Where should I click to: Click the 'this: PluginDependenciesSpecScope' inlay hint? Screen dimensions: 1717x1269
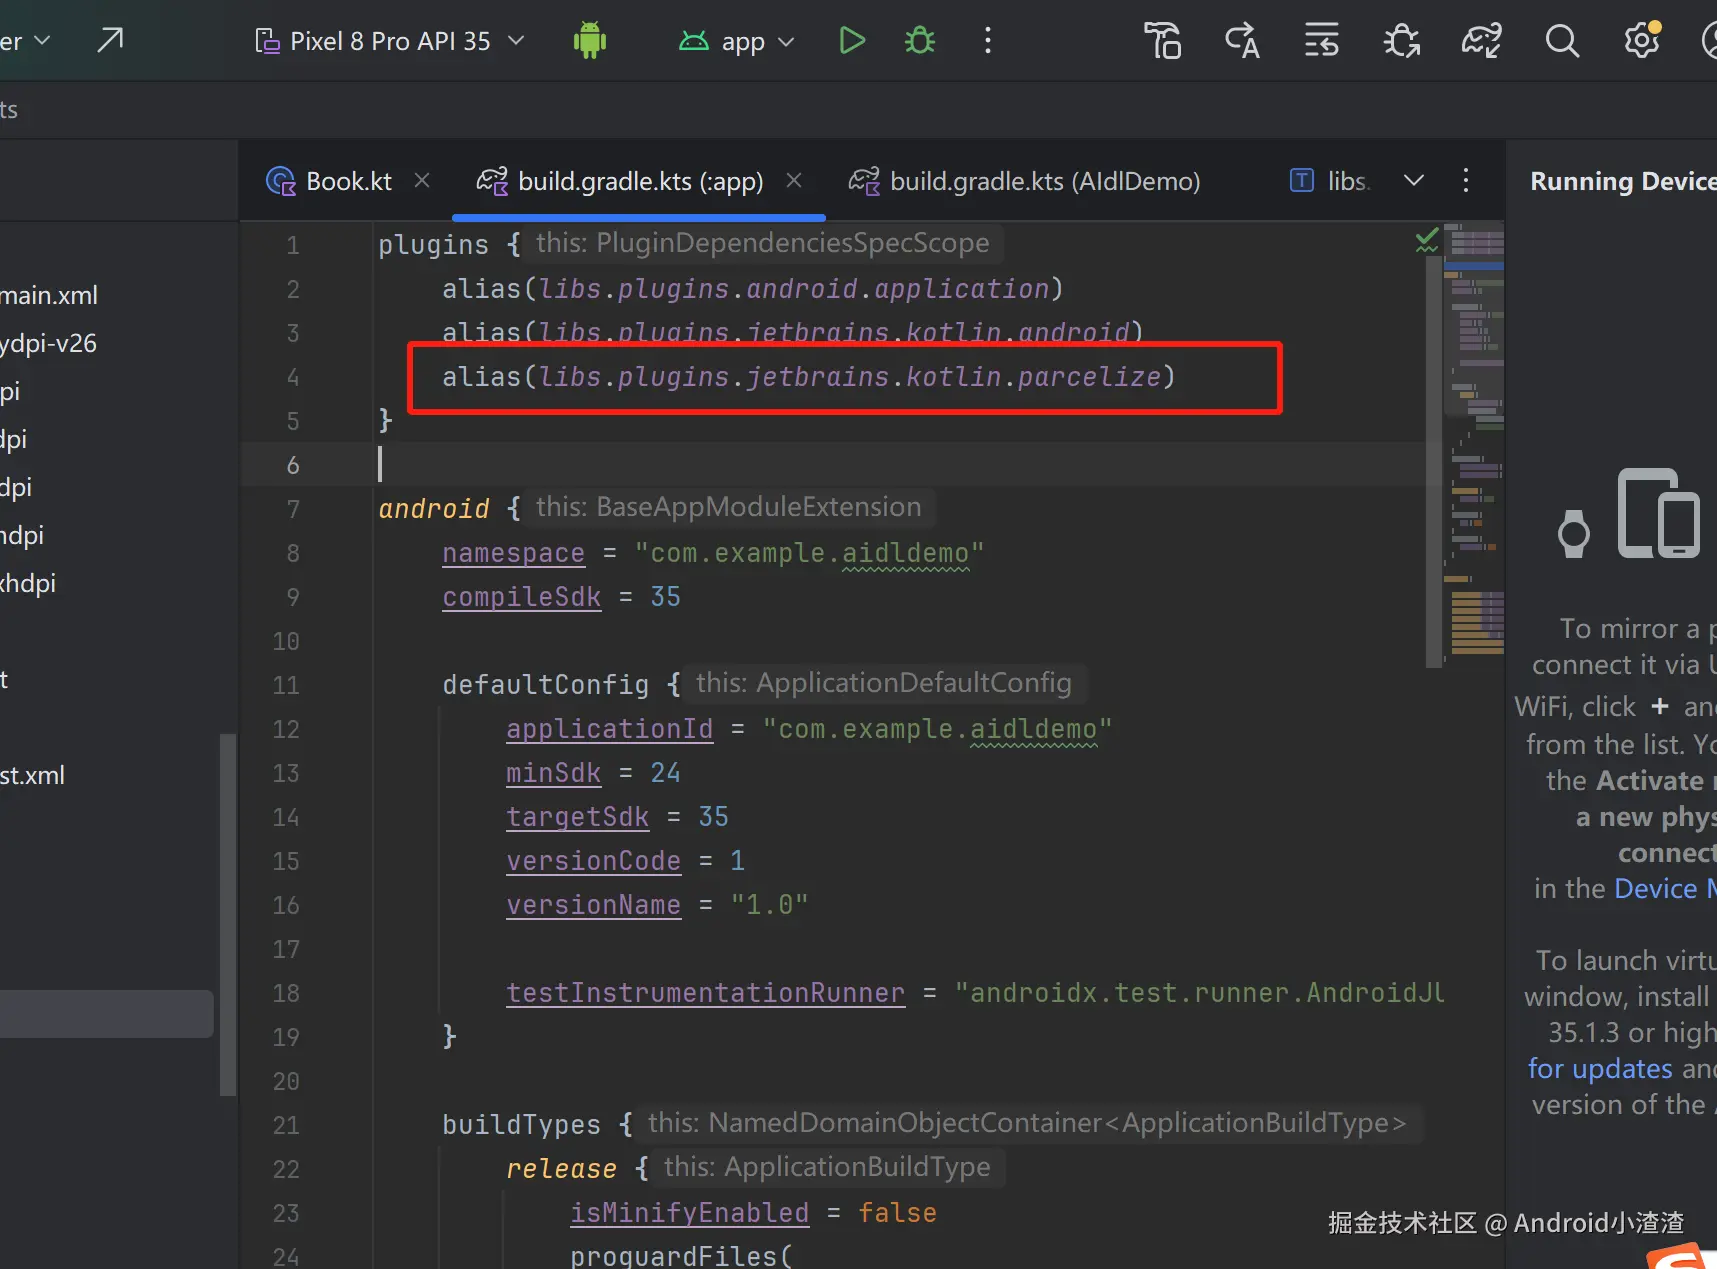point(762,243)
